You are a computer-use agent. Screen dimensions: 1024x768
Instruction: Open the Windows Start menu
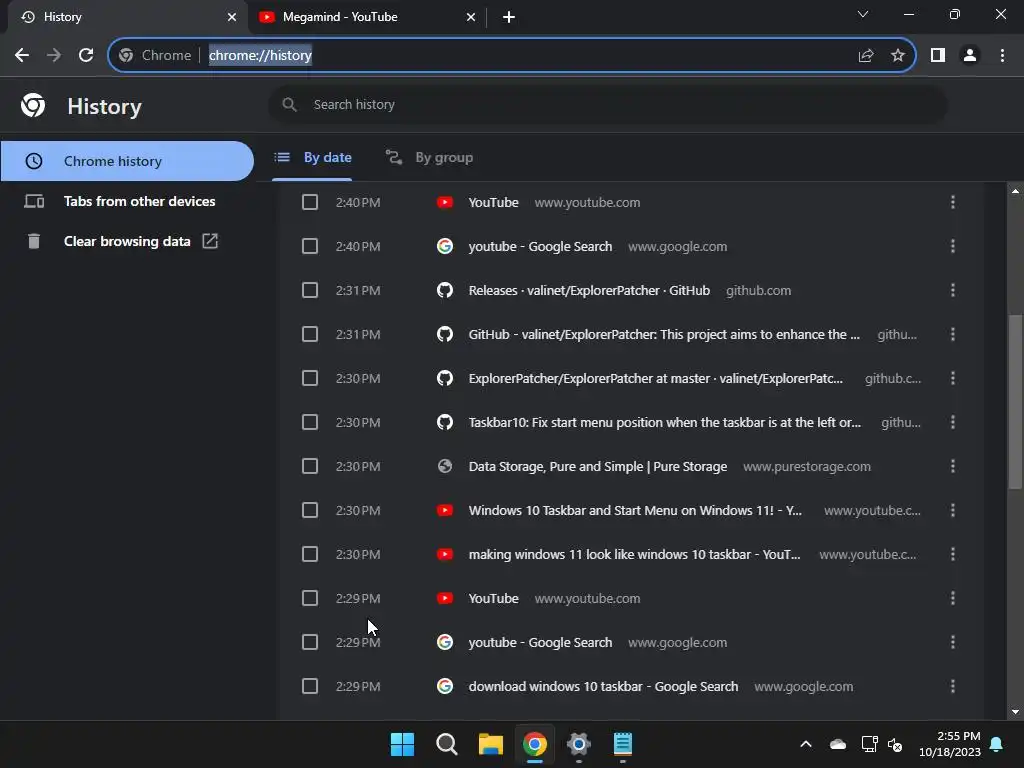(402, 744)
